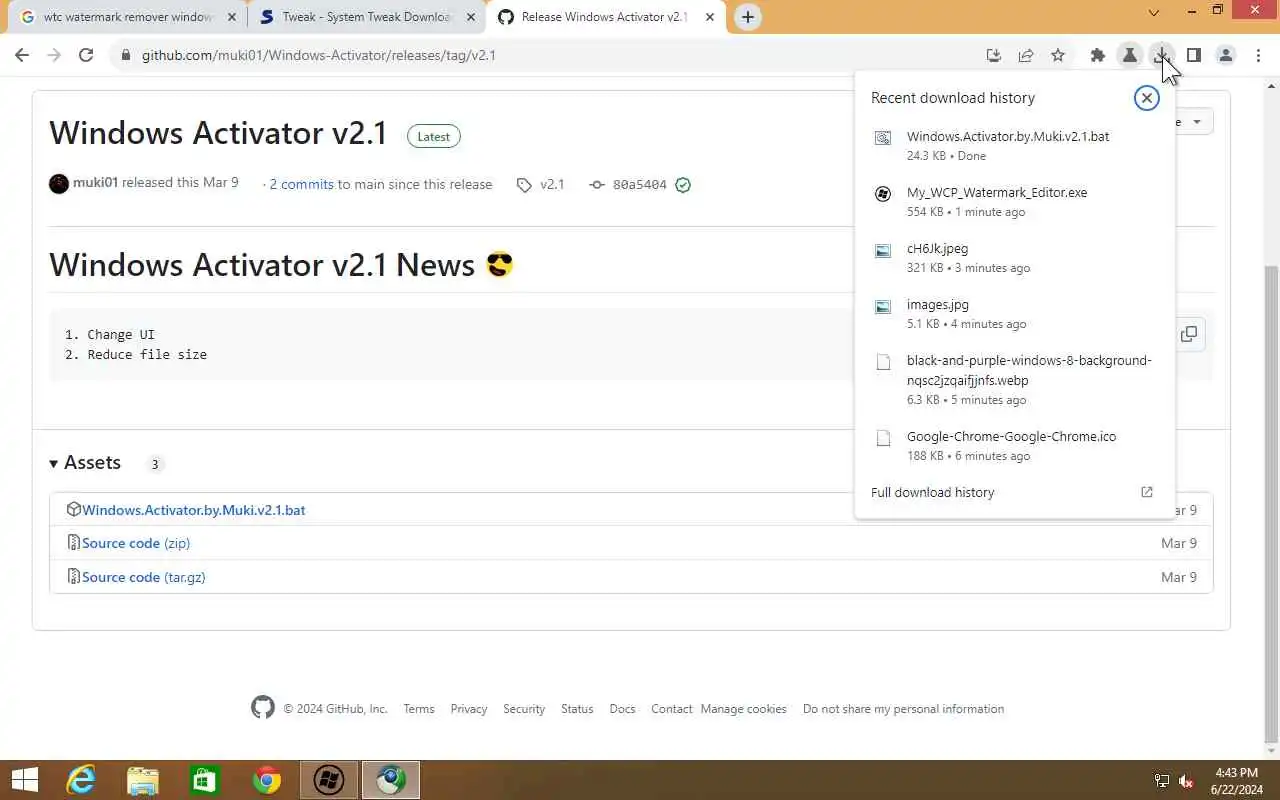The image size is (1280, 800).
Task: Click the cH6Jk.jpeg image file icon
Action: (883, 250)
